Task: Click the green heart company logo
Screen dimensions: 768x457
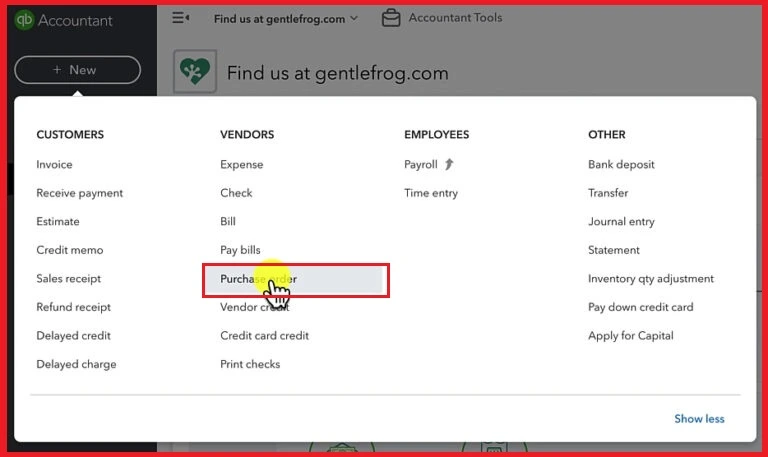Action: [x=194, y=72]
